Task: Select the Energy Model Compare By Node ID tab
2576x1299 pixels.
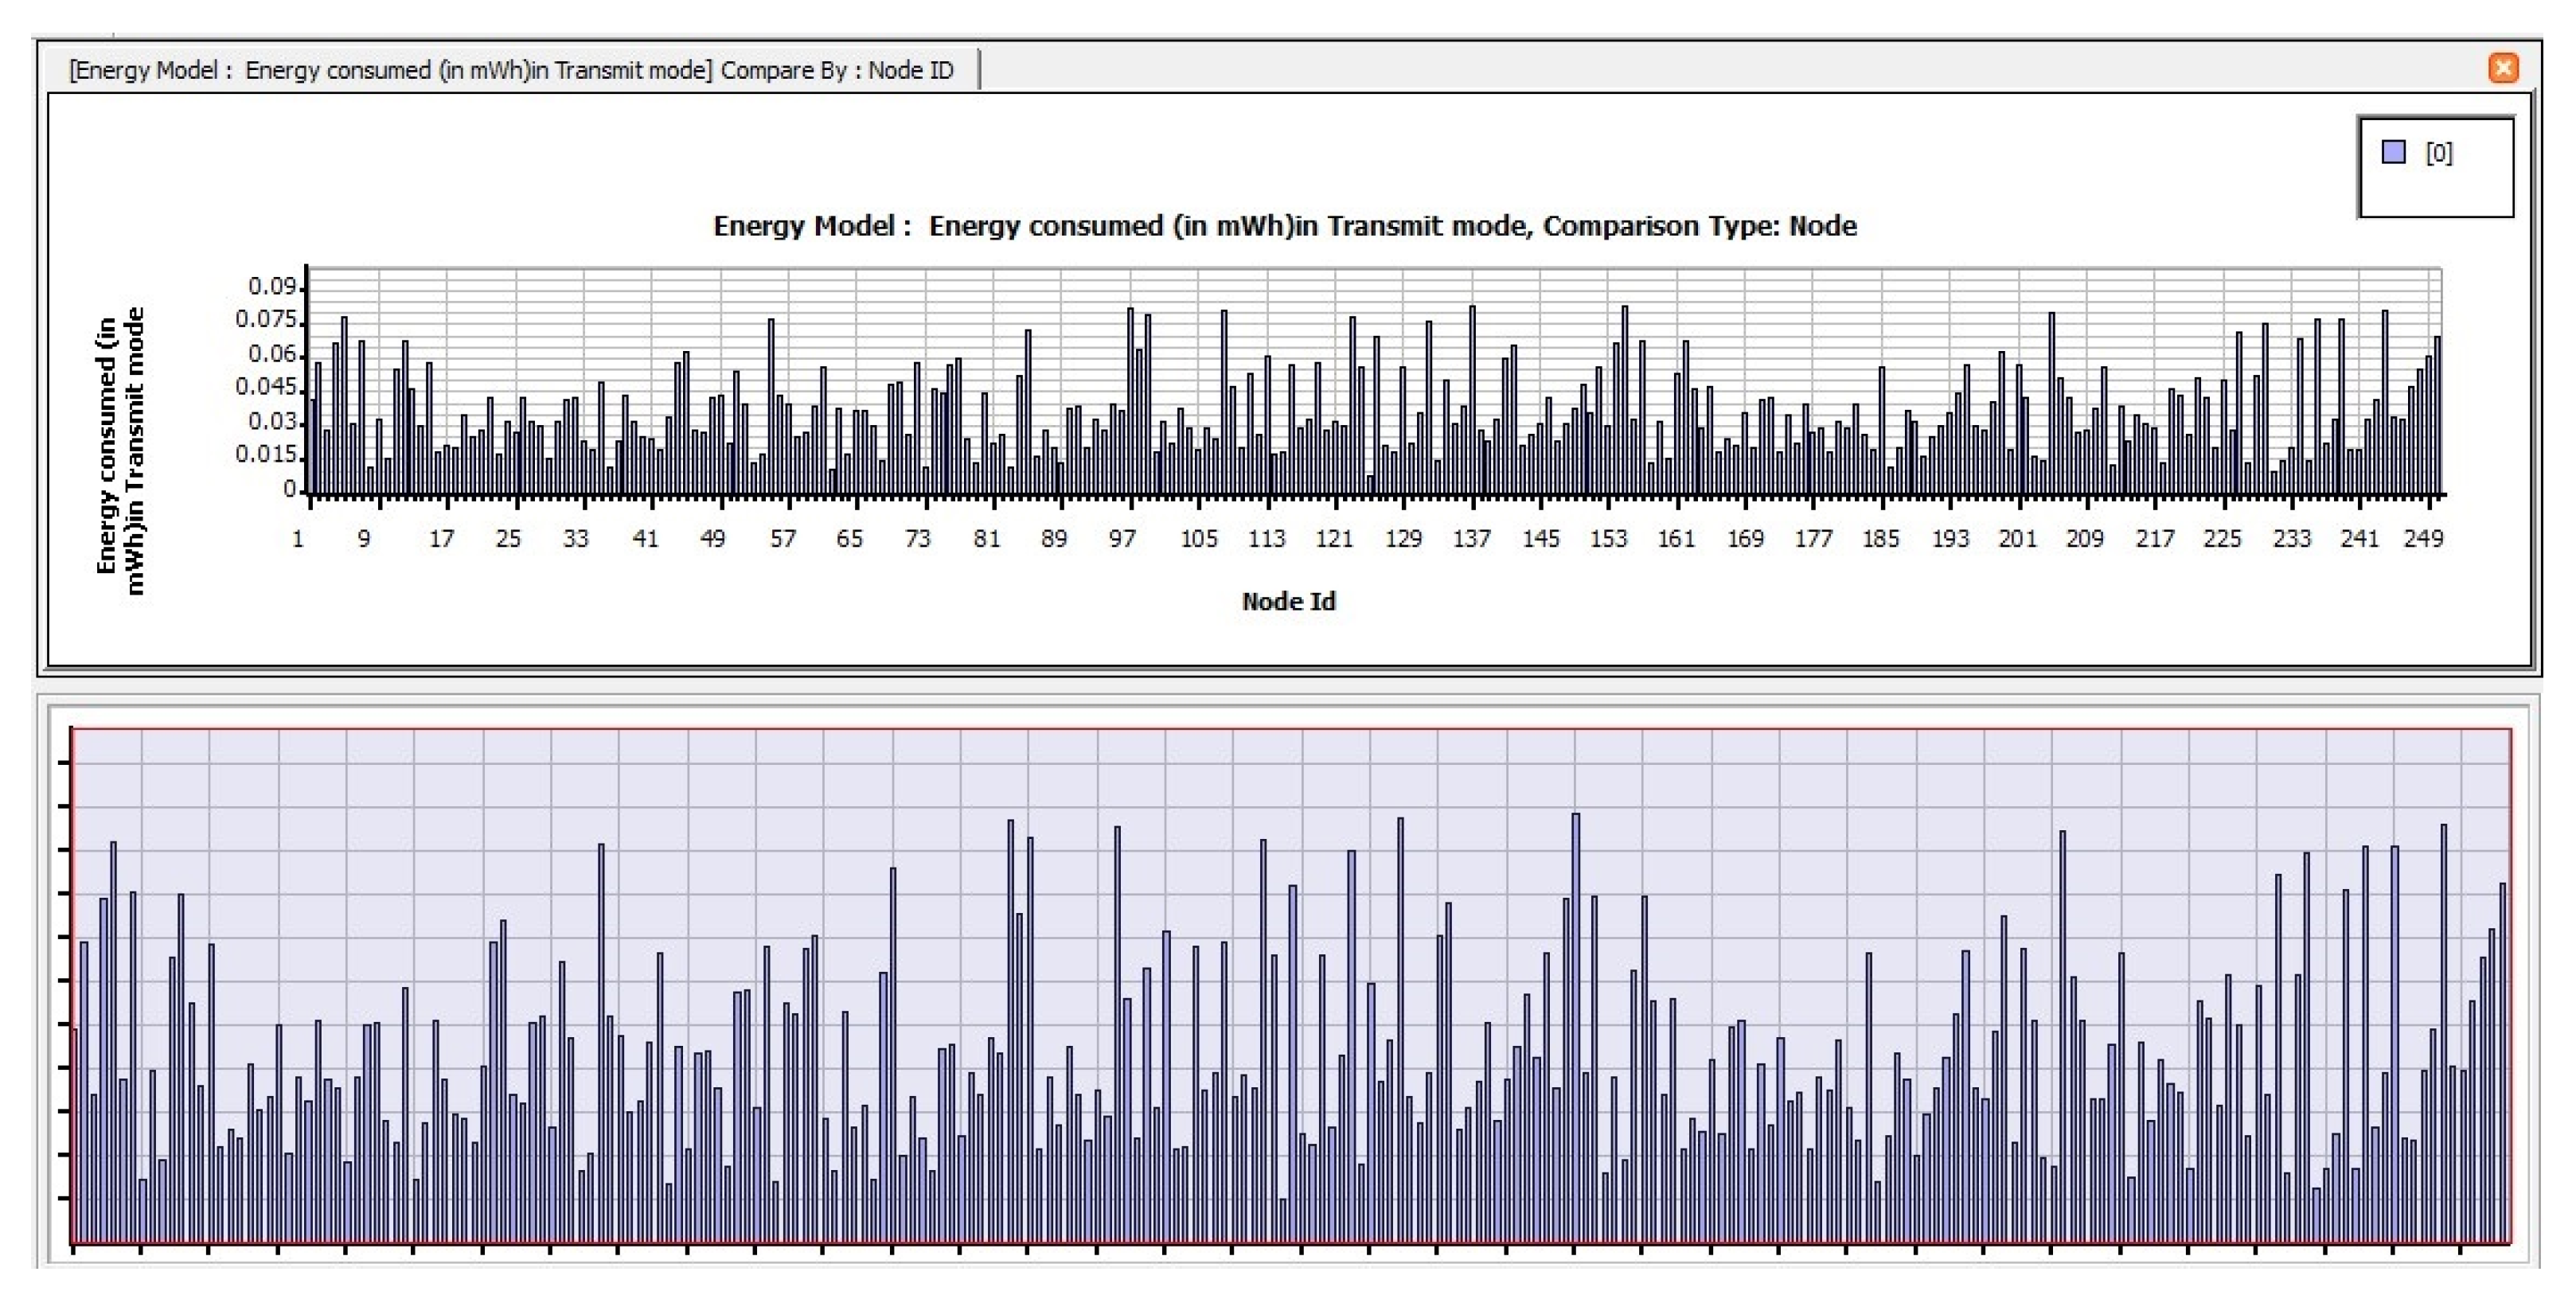Action: click(x=511, y=70)
